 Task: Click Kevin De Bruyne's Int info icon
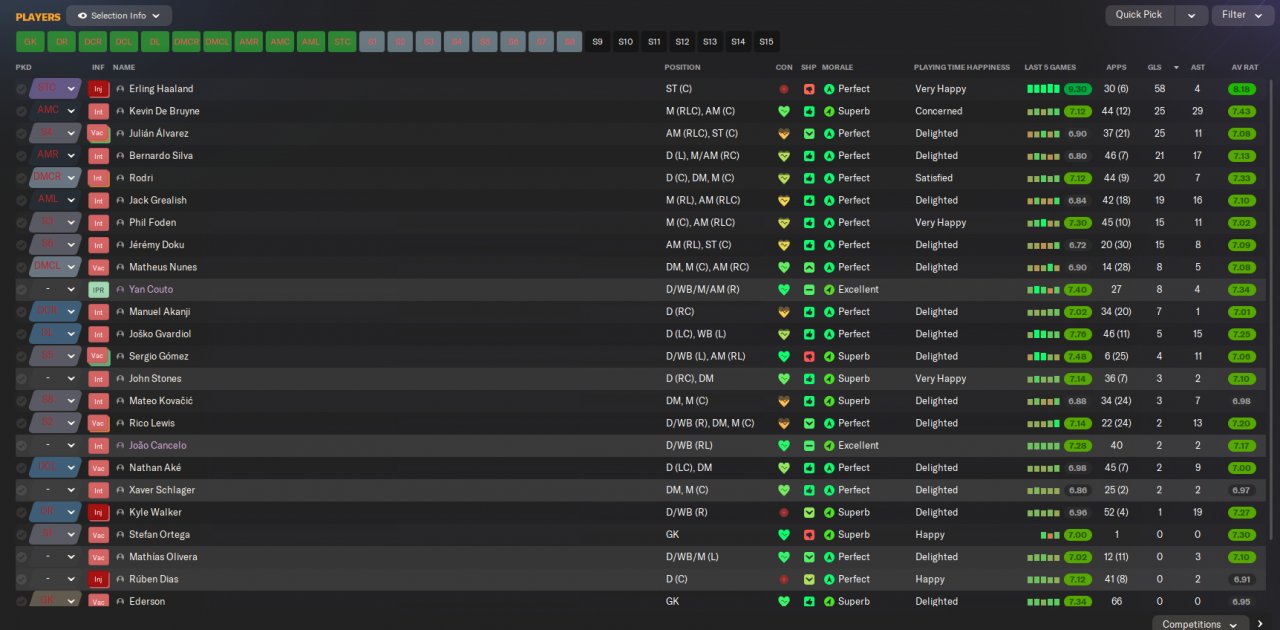coord(98,111)
